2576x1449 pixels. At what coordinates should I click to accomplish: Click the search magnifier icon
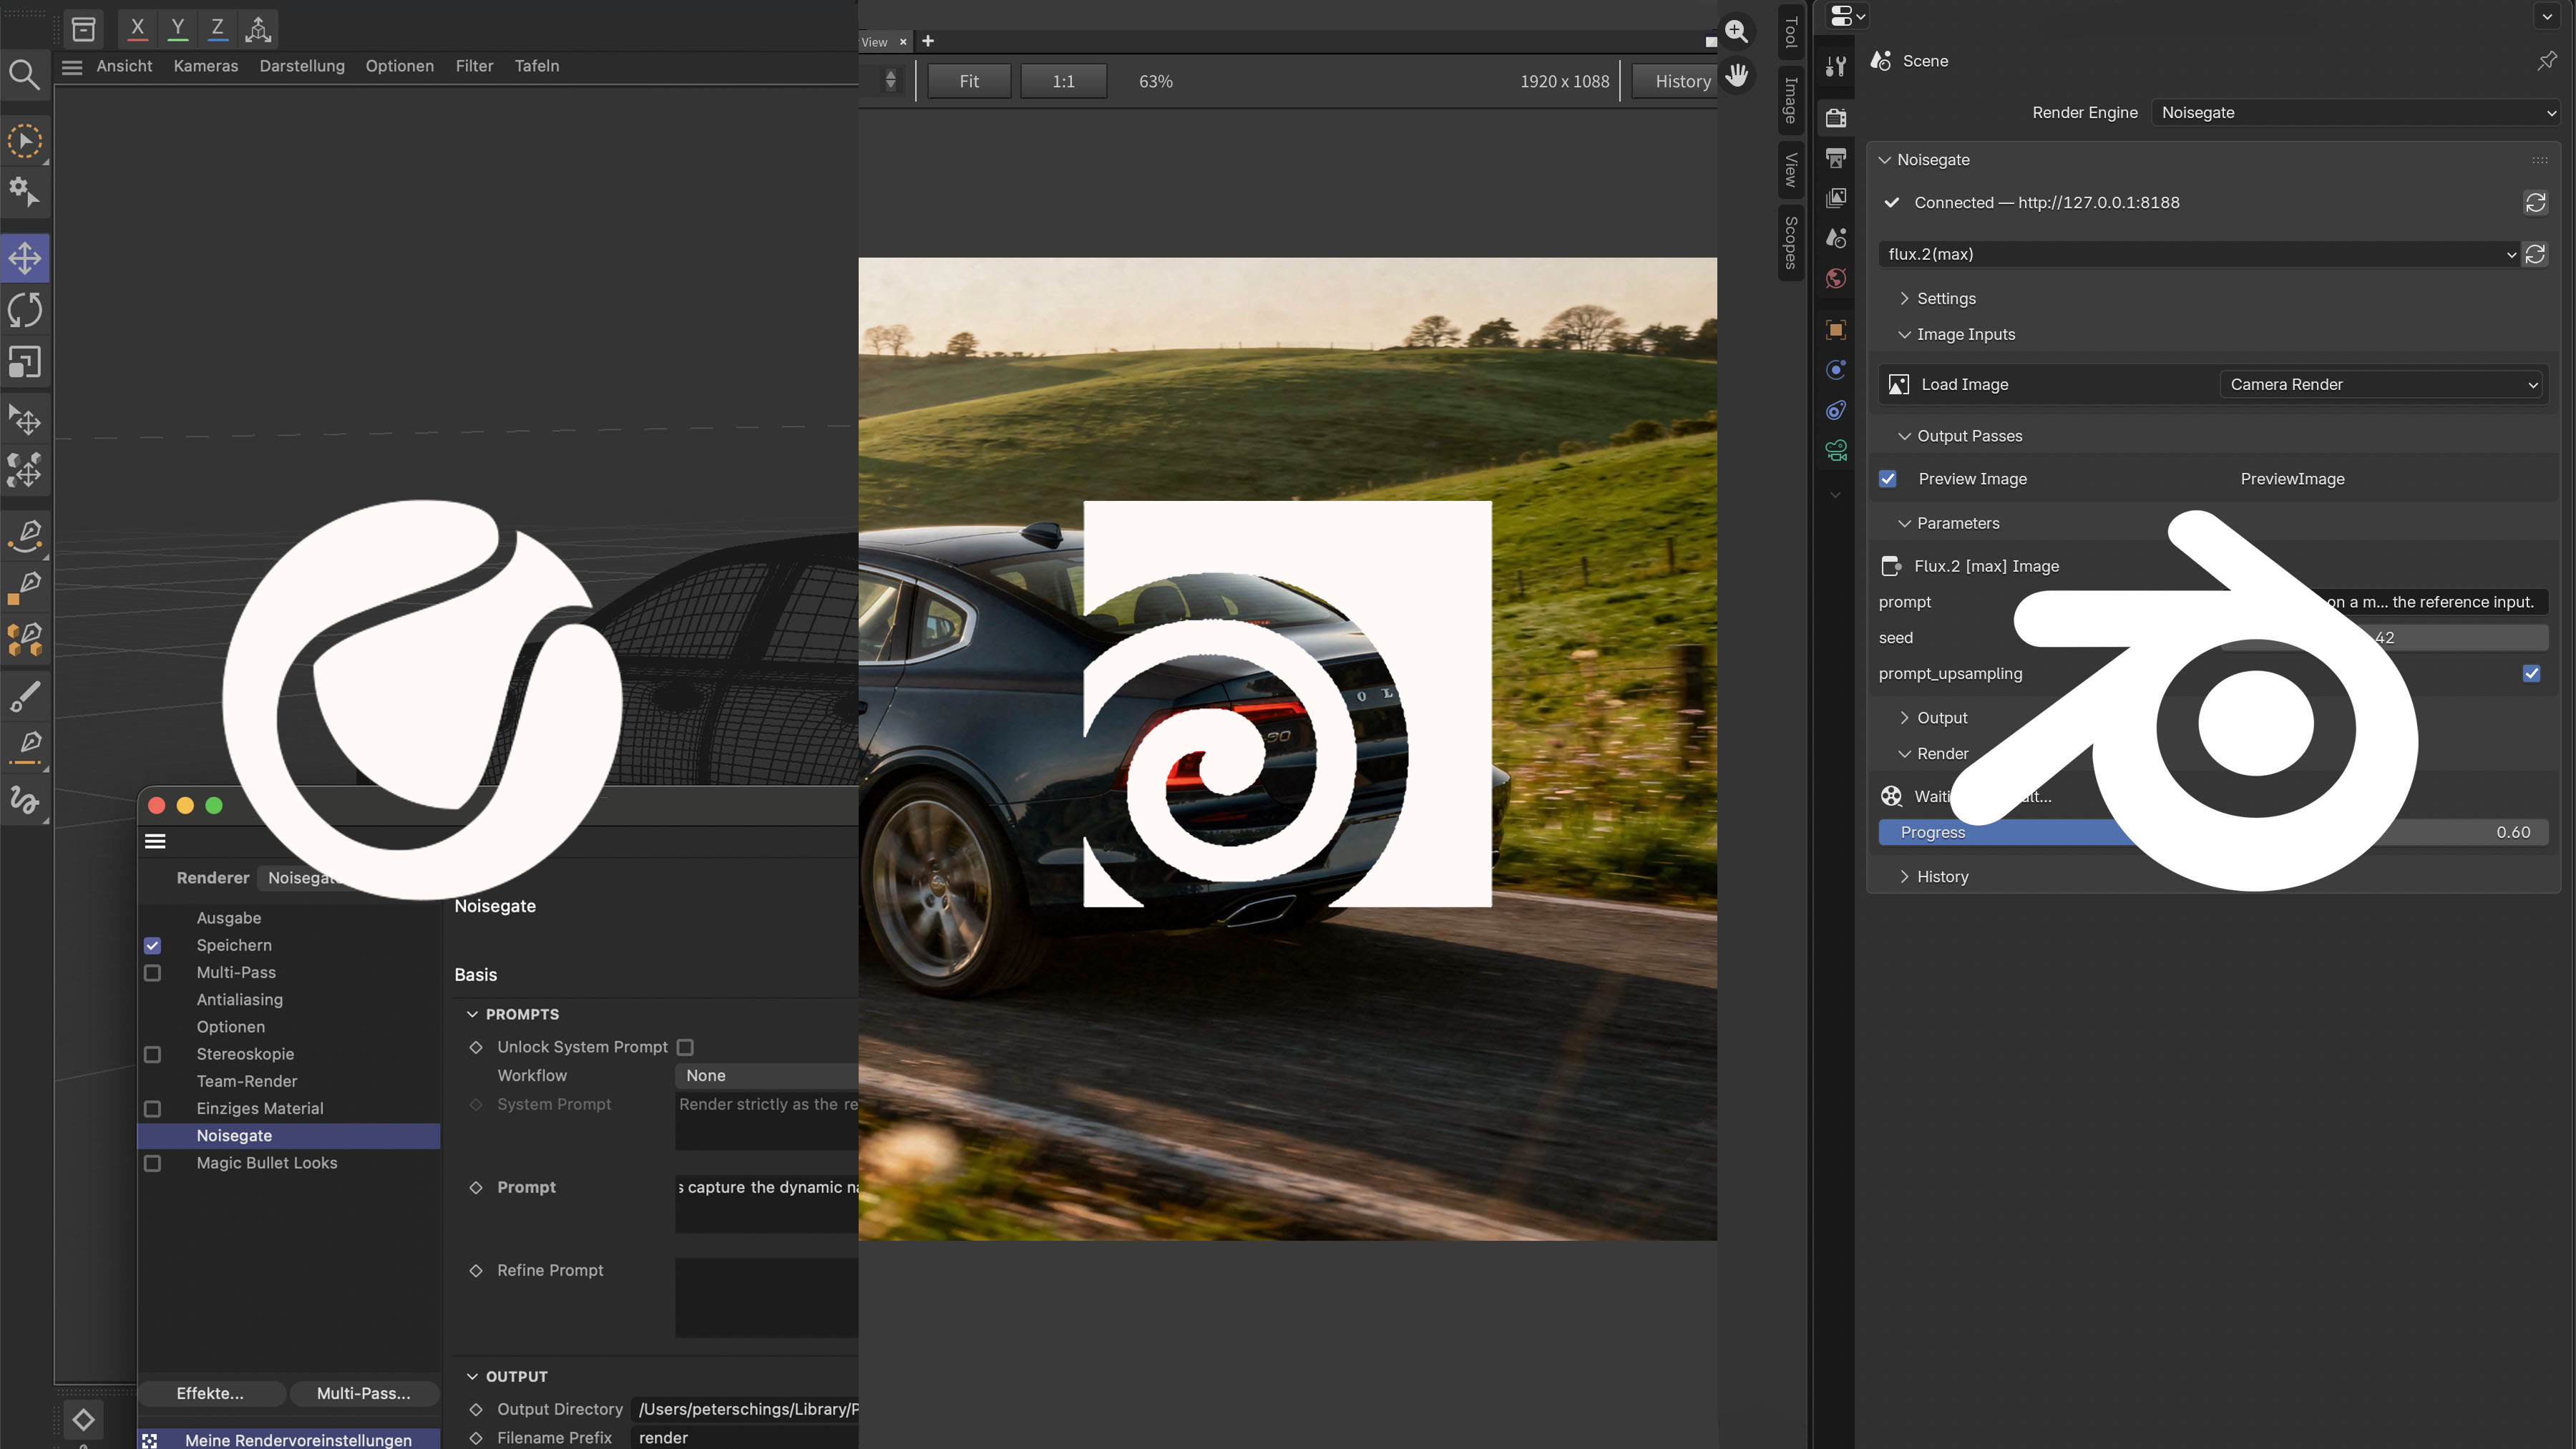click(24, 74)
